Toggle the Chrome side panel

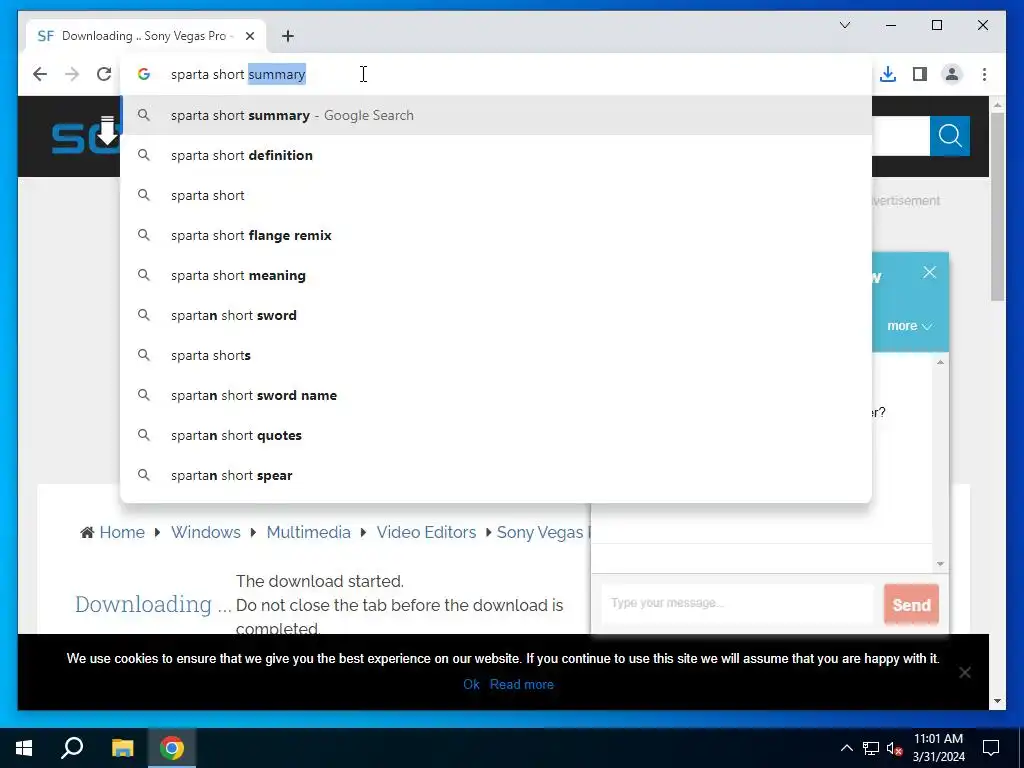point(920,74)
